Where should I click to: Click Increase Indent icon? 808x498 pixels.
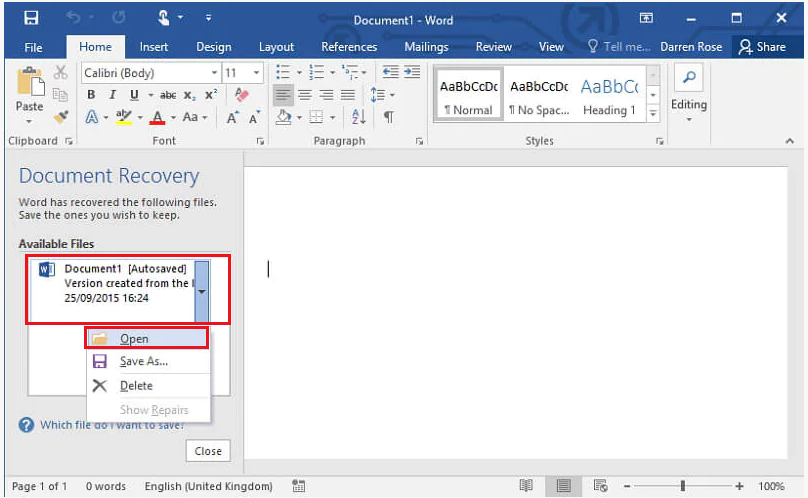point(412,72)
